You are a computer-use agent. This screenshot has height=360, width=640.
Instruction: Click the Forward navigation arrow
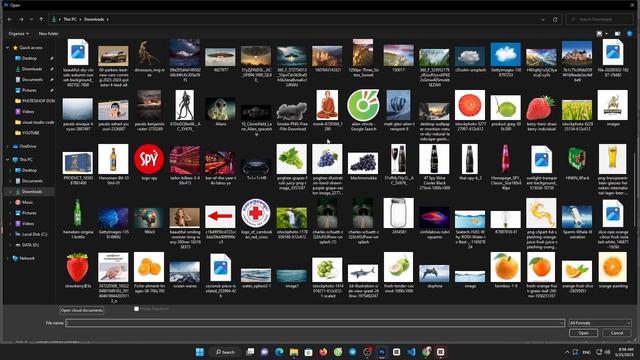point(21,19)
